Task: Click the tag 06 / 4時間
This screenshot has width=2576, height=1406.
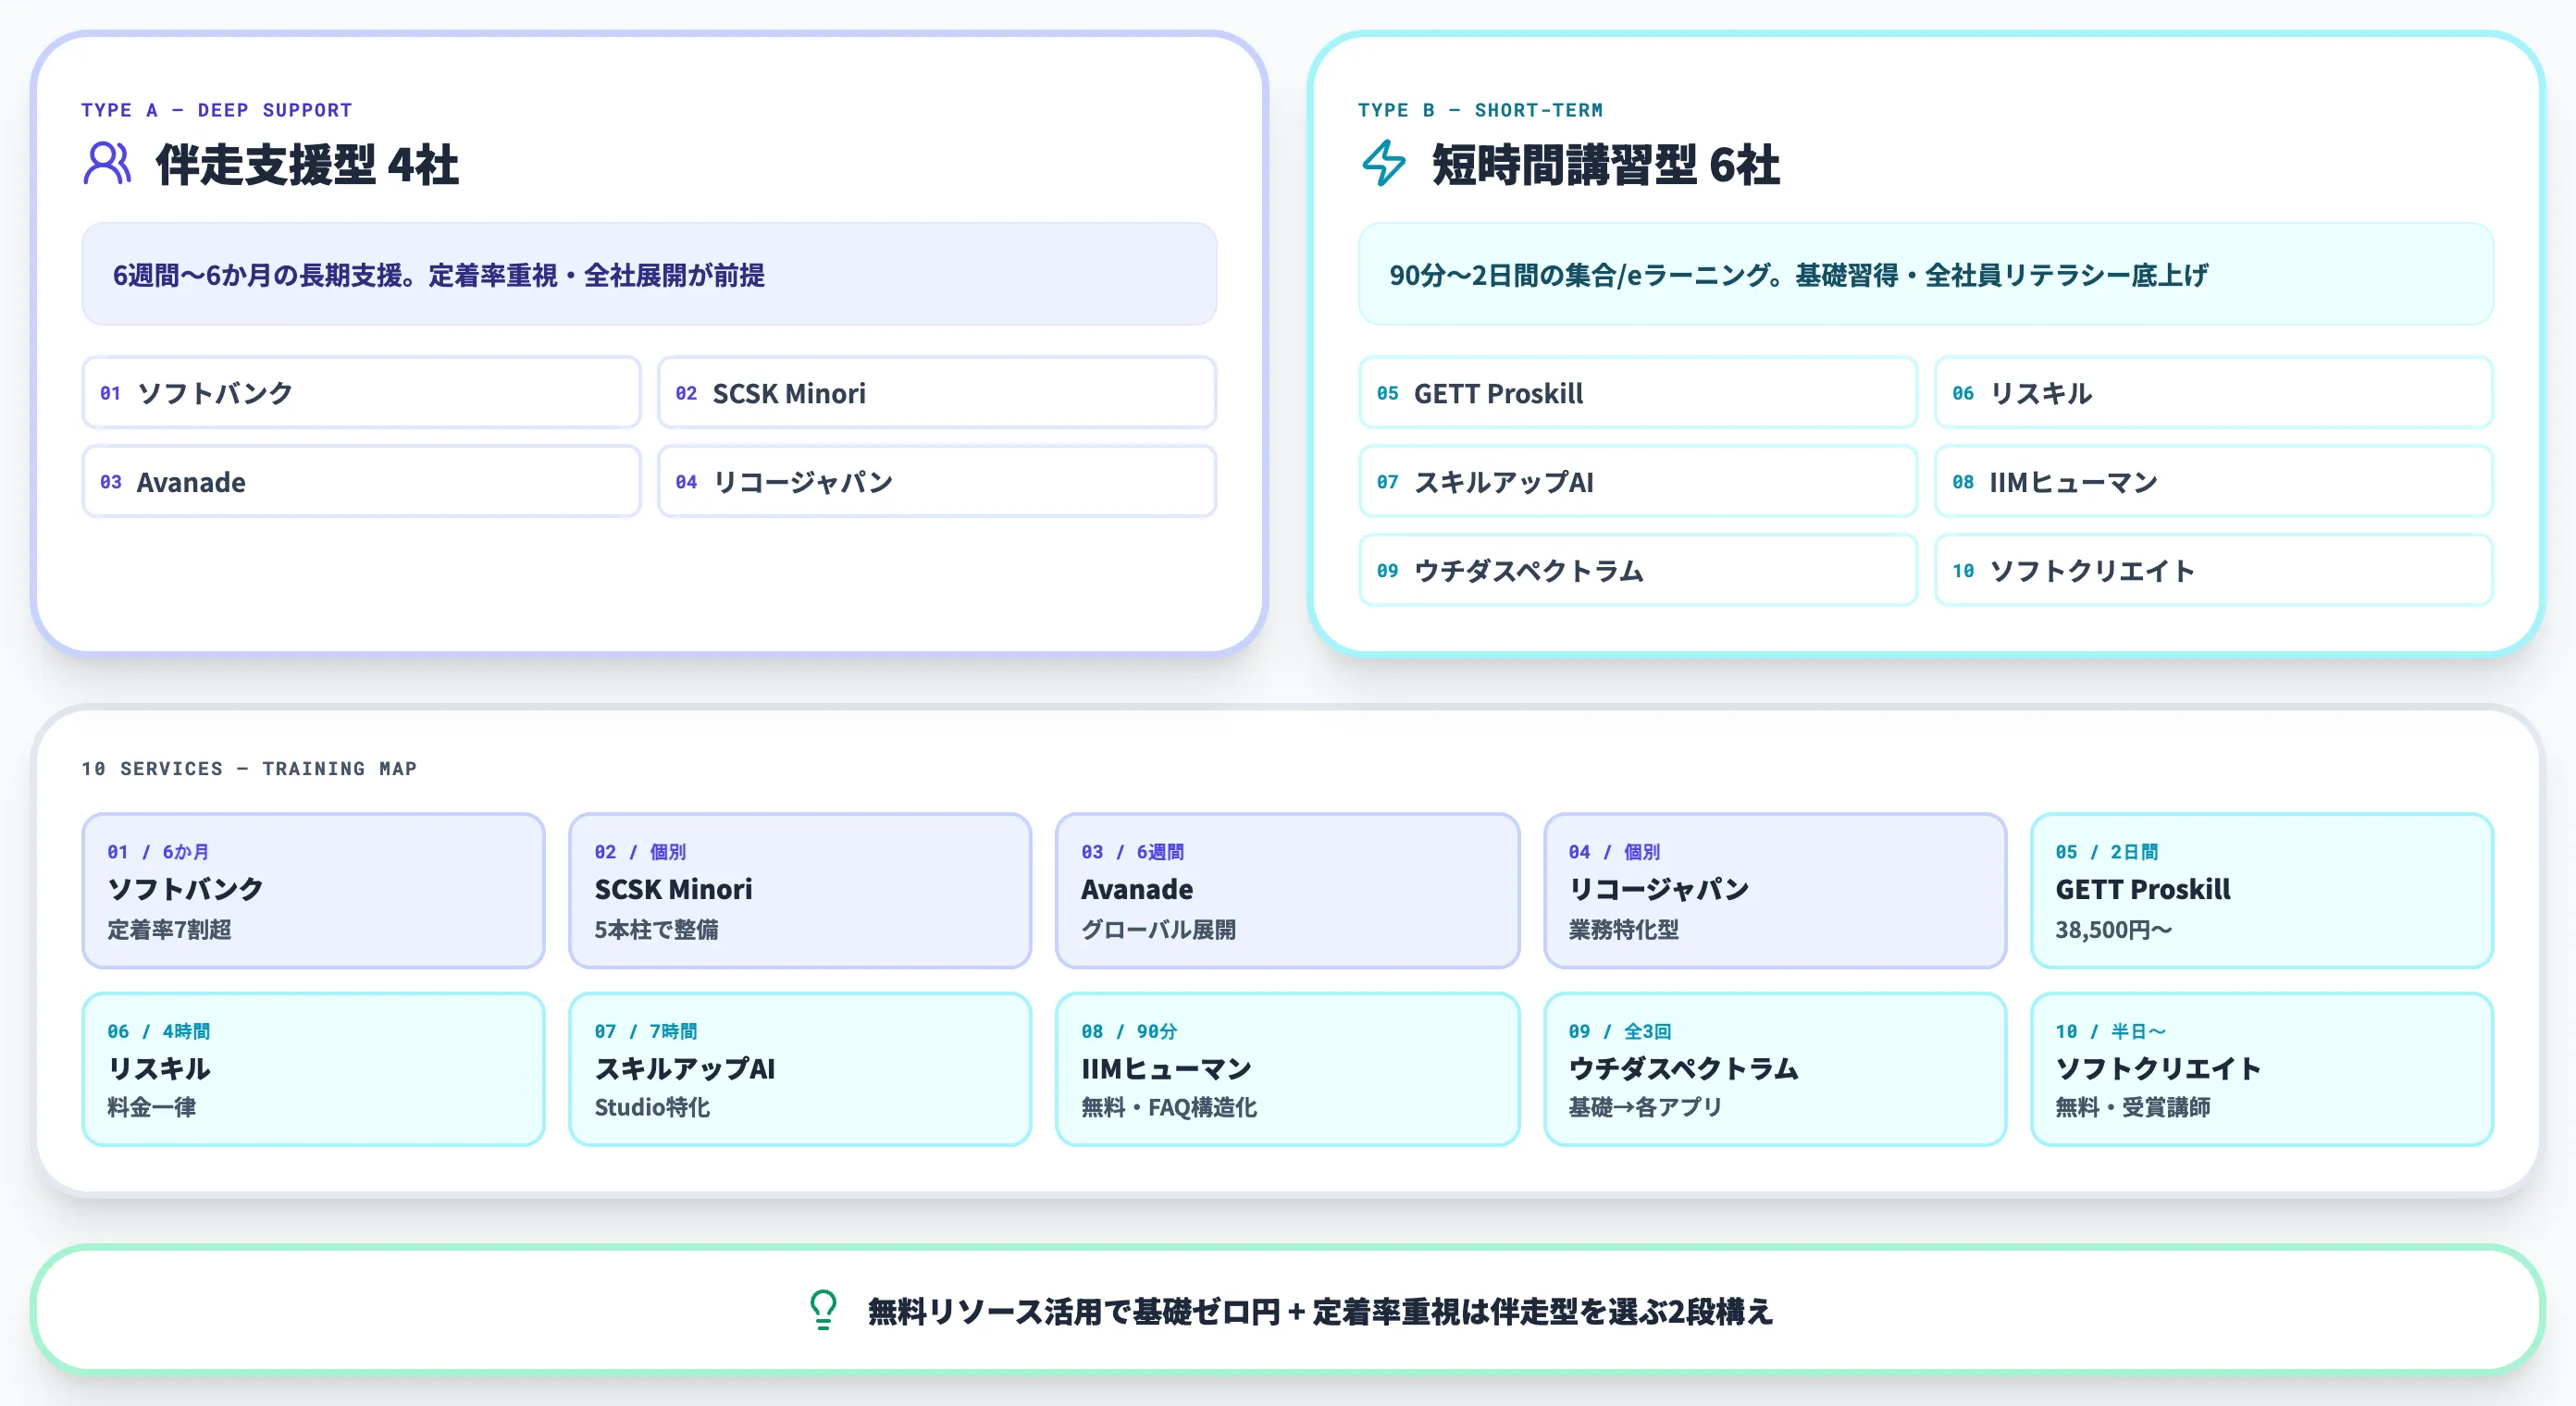Action: [158, 1031]
